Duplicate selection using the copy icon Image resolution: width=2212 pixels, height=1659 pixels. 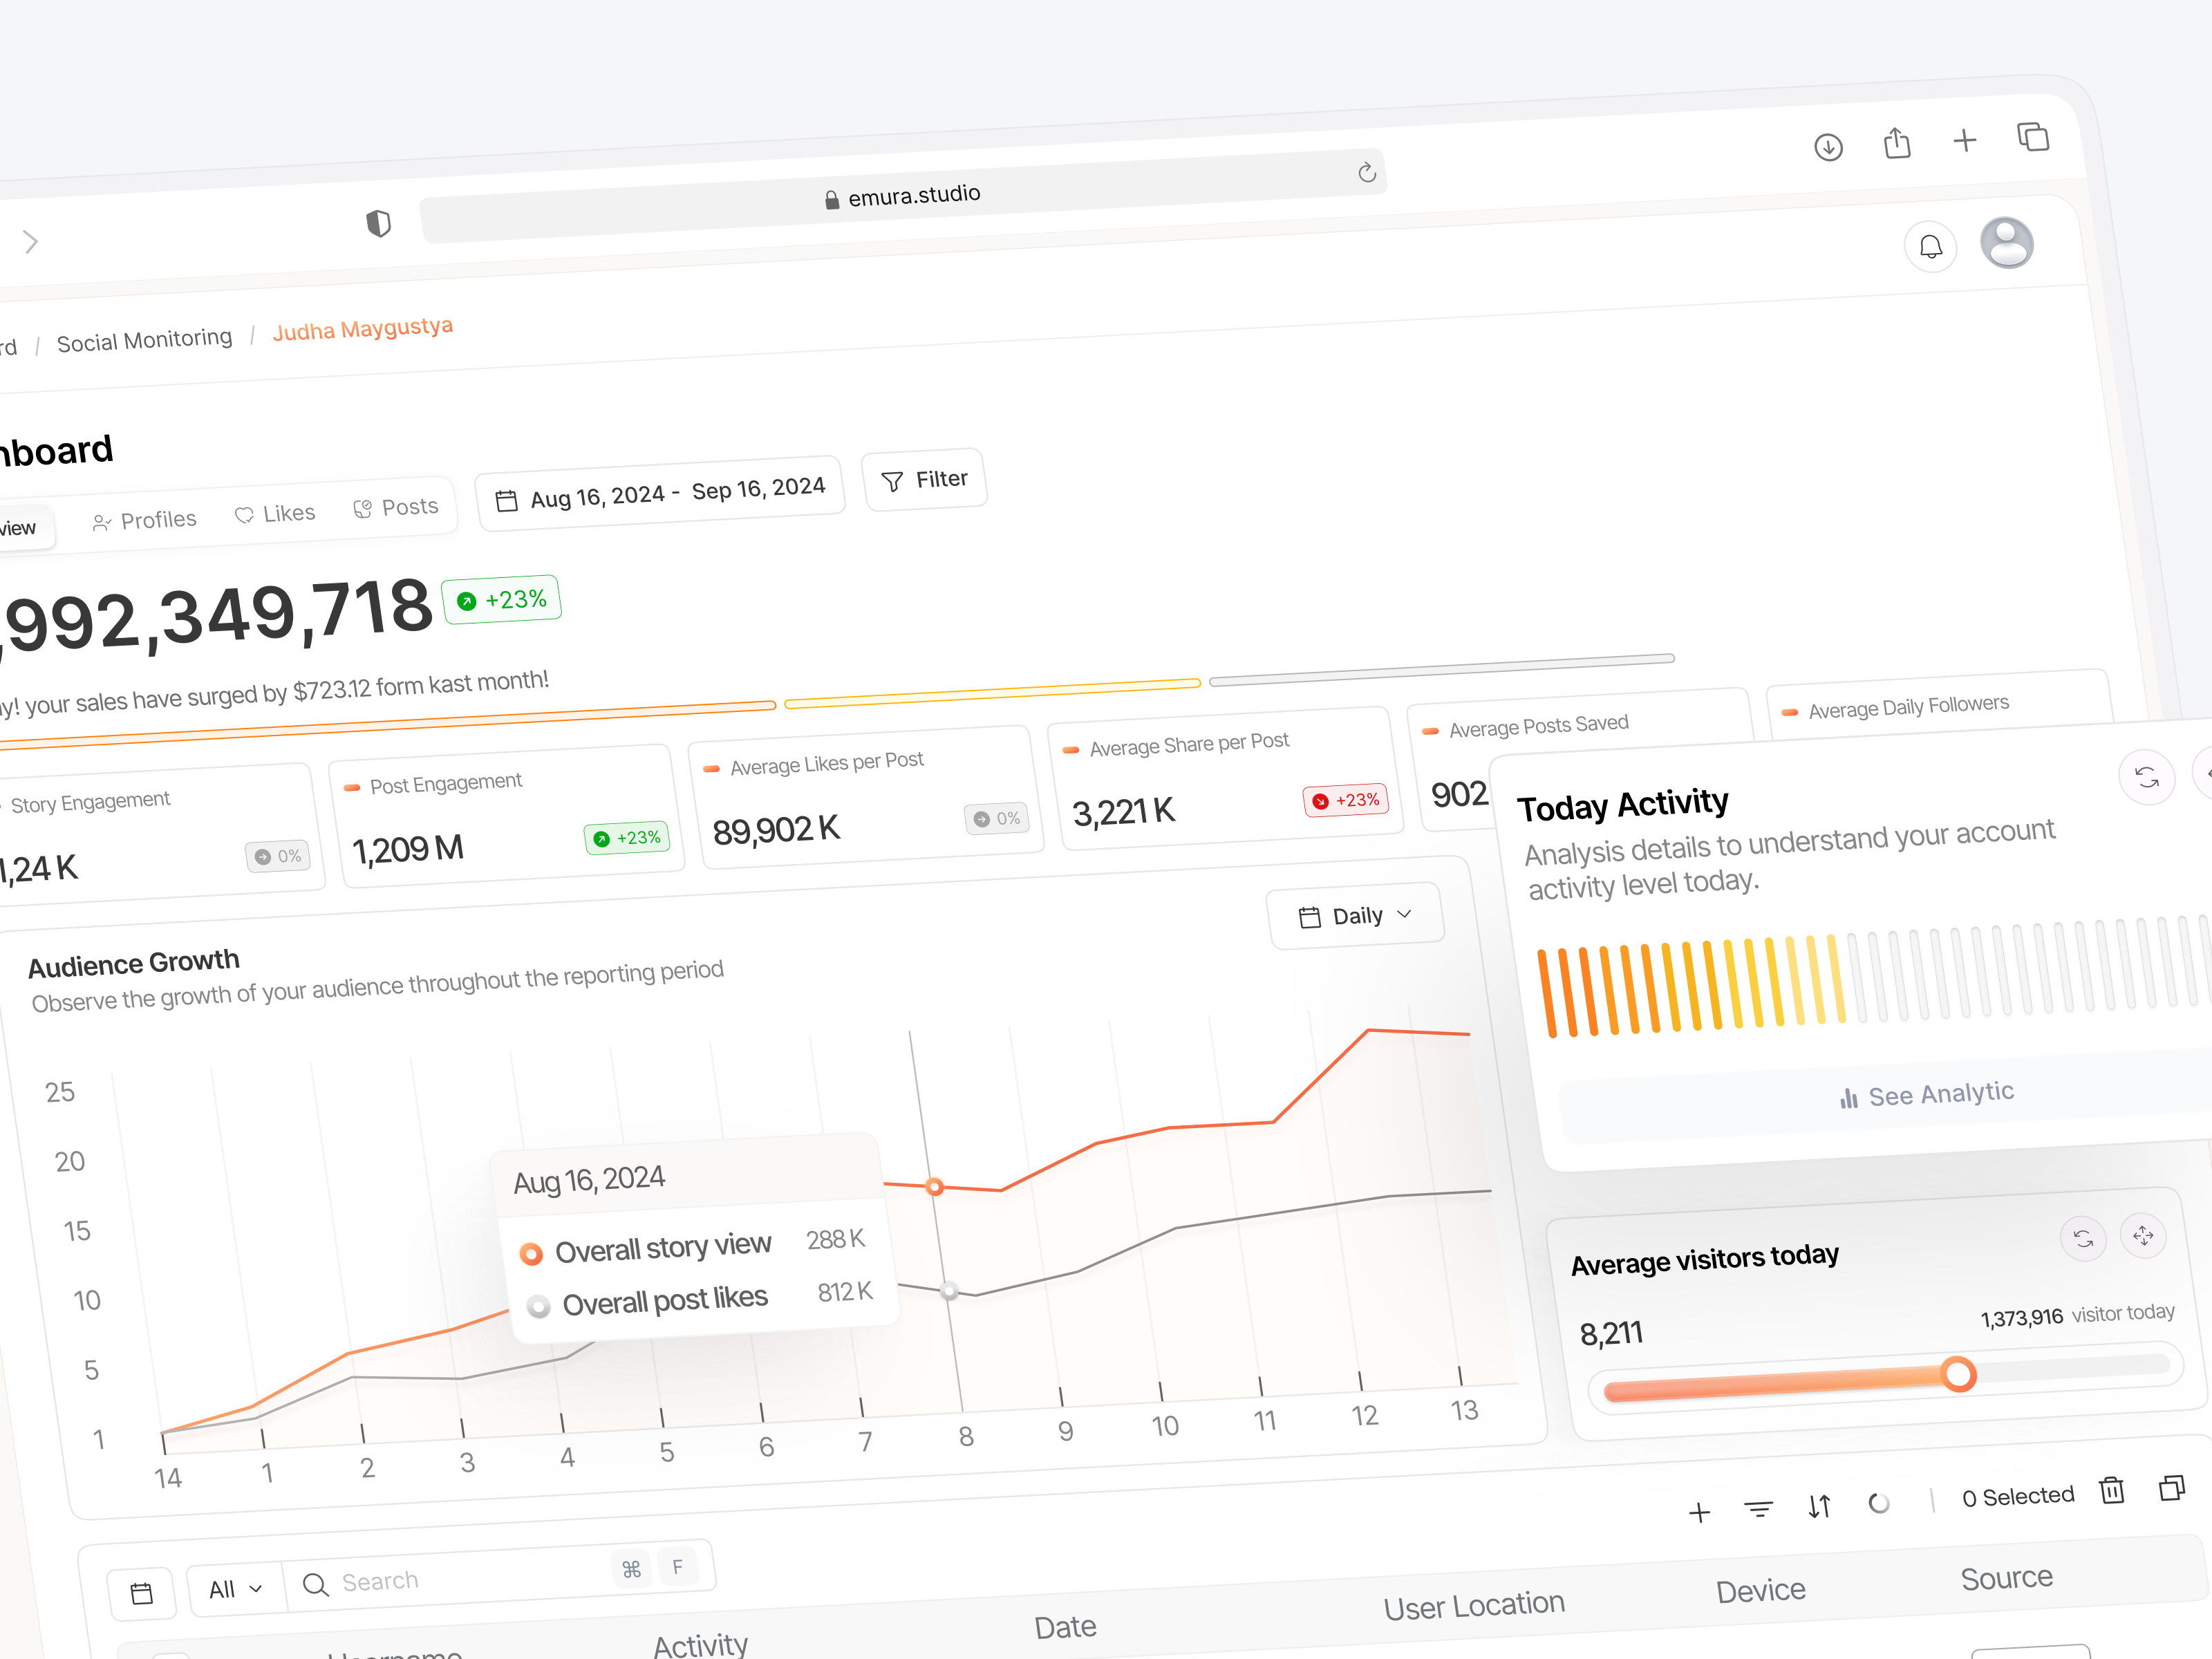(x=2172, y=1488)
